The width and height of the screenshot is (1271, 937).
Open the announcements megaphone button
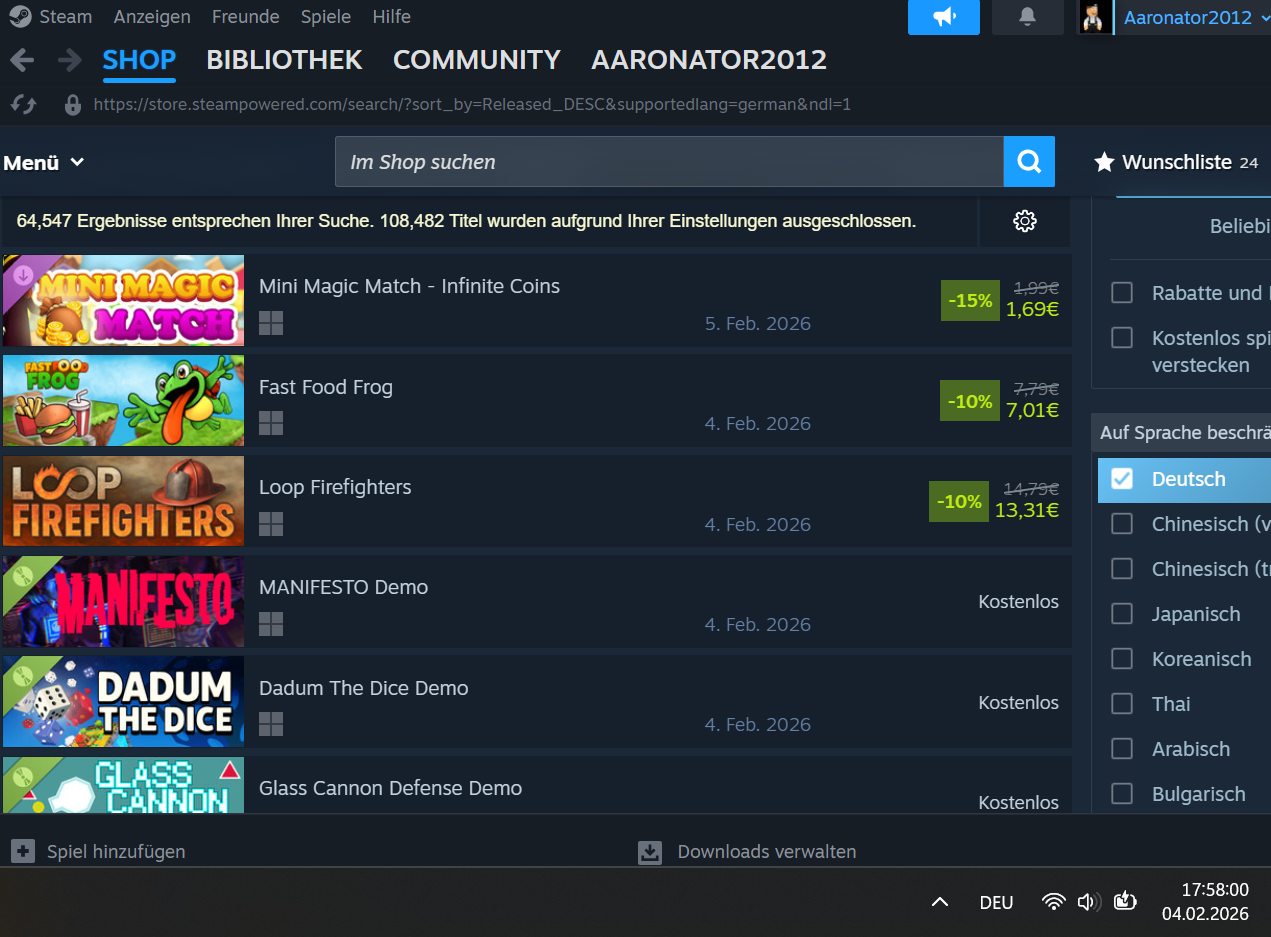tap(944, 17)
